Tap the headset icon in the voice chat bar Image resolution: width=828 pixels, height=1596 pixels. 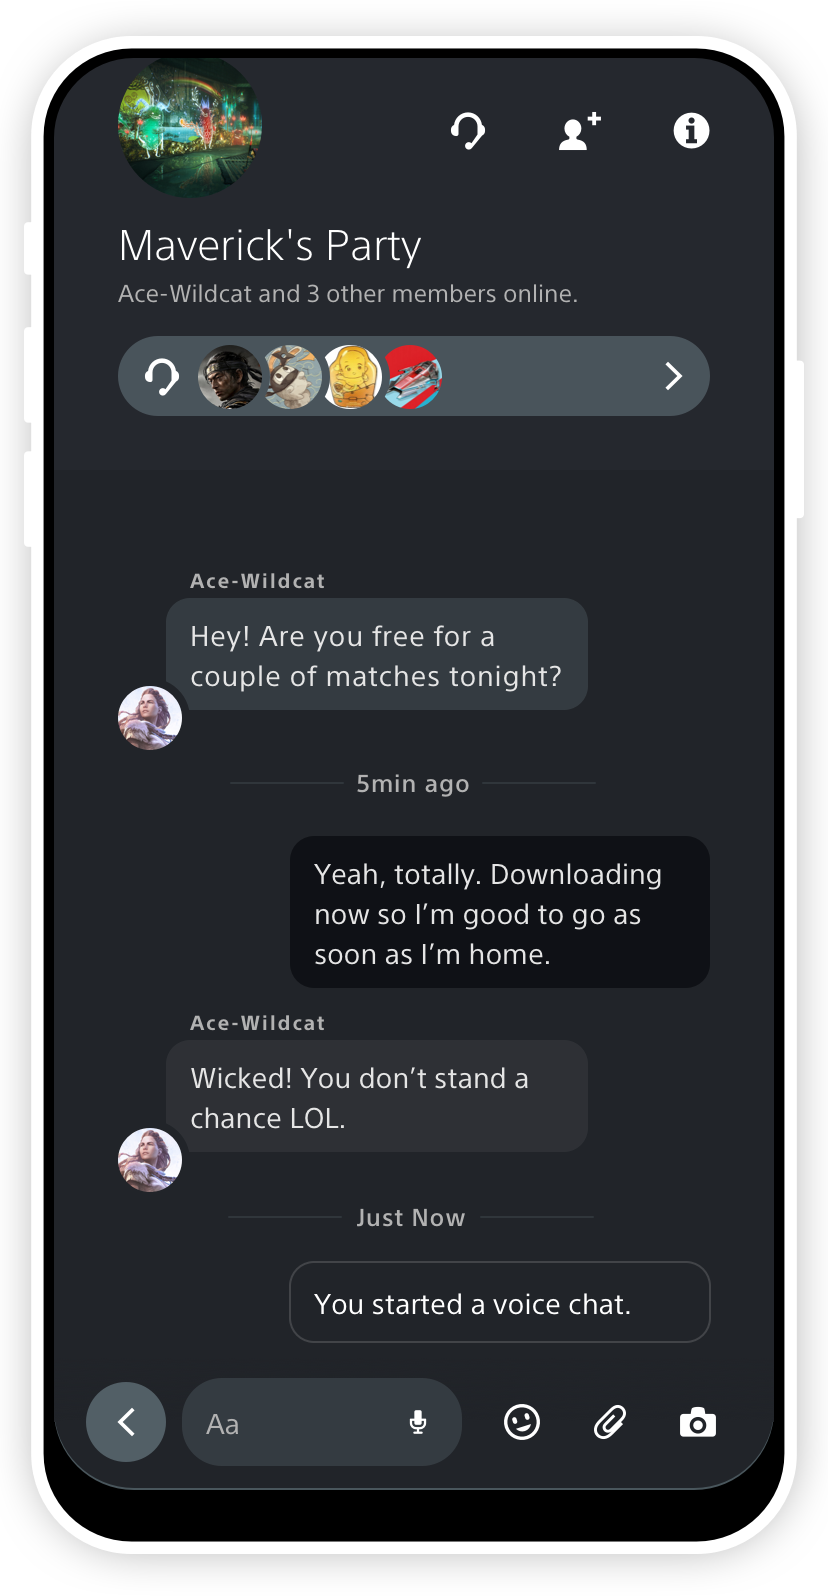(161, 377)
